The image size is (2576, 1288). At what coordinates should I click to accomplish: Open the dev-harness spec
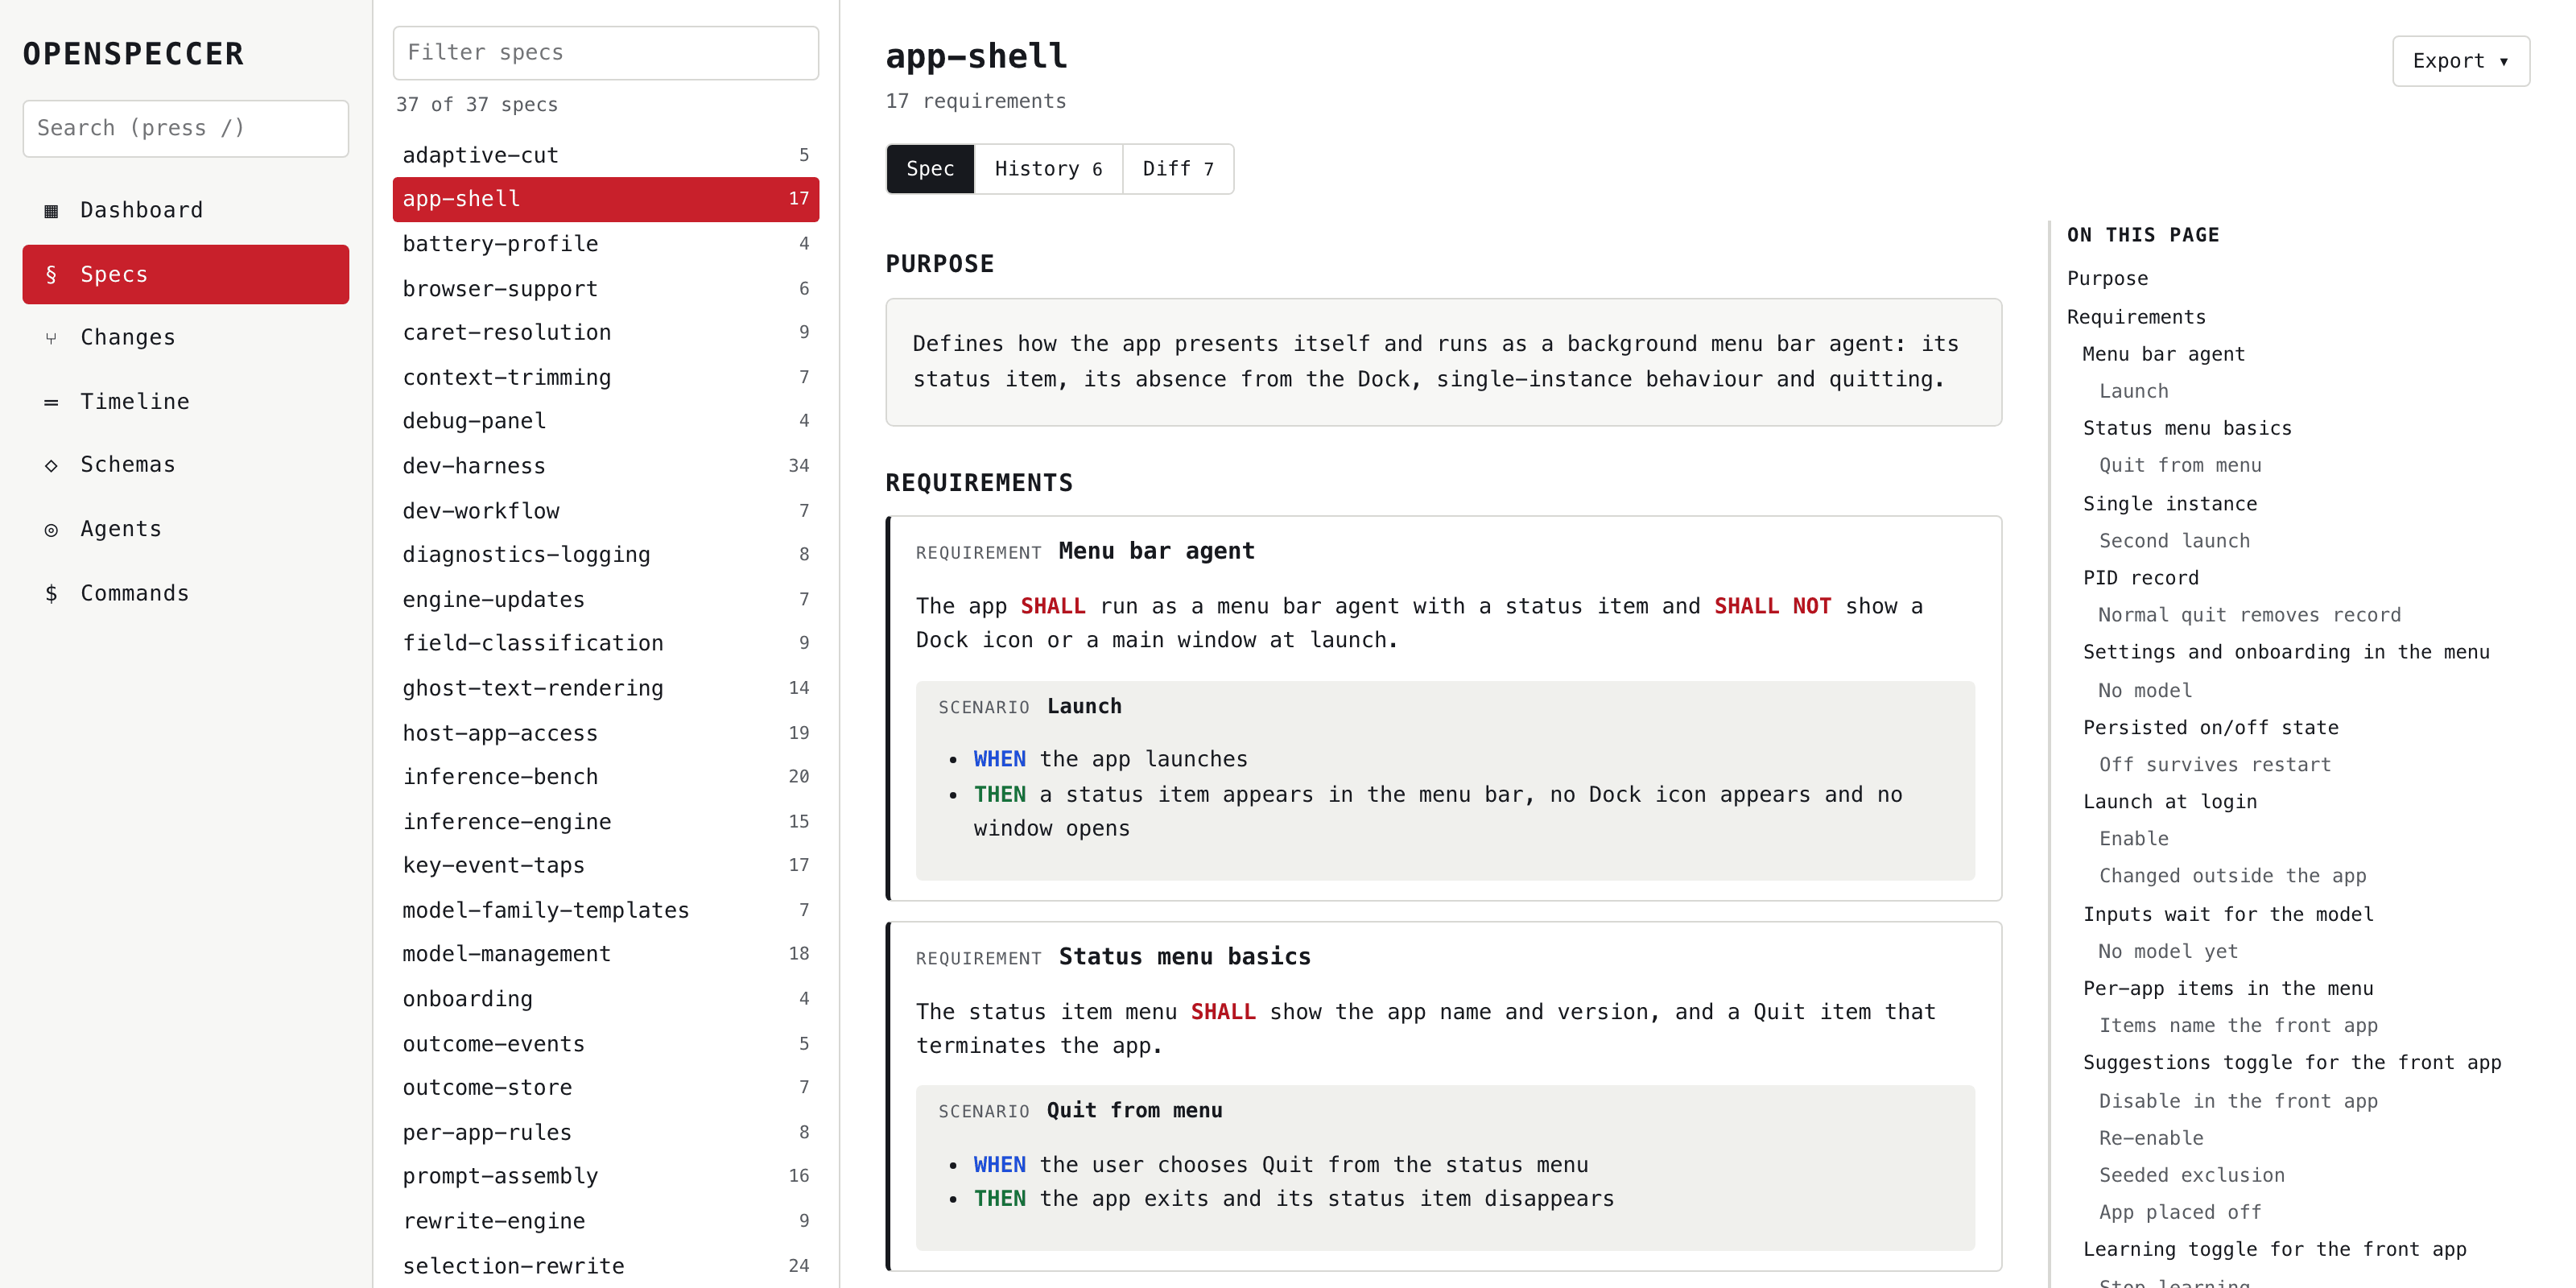605,465
